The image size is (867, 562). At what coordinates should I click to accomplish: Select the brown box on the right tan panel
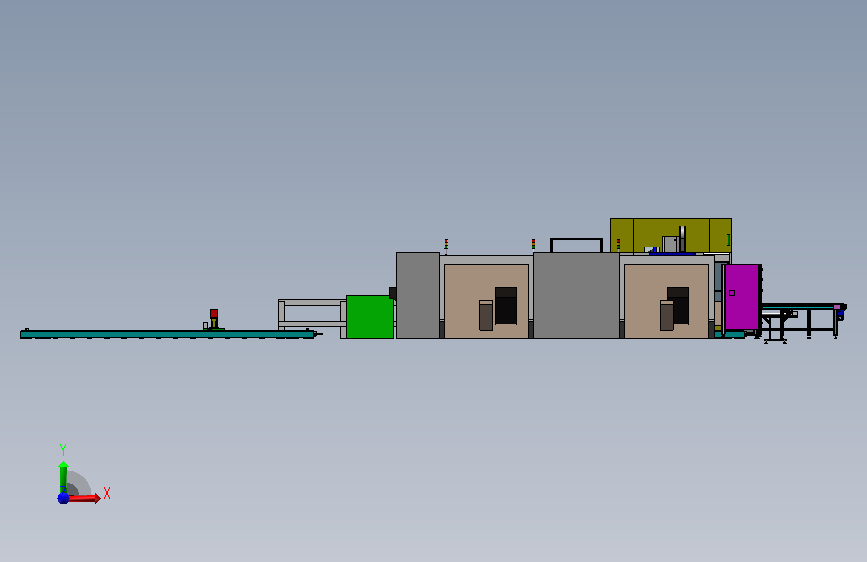pyautogui.click(x=667, y=315)
